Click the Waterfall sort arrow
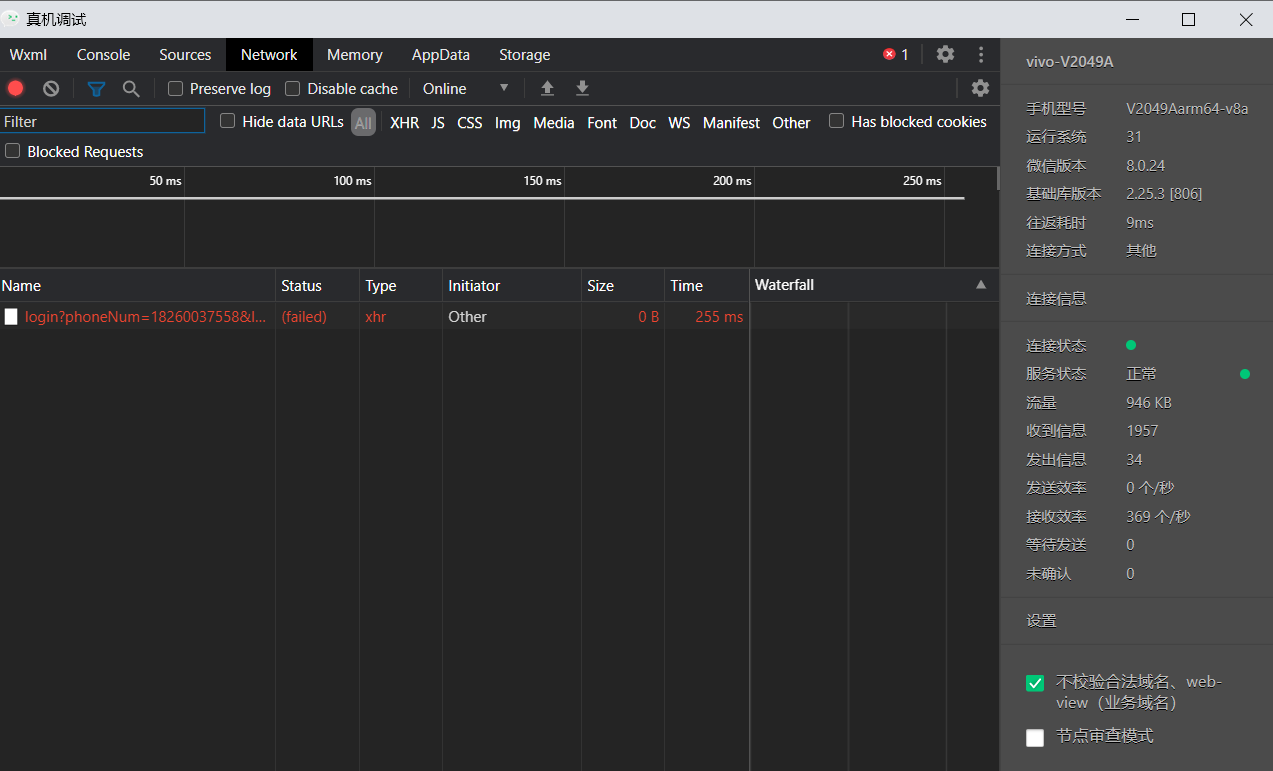 click(x=981, y=285)
